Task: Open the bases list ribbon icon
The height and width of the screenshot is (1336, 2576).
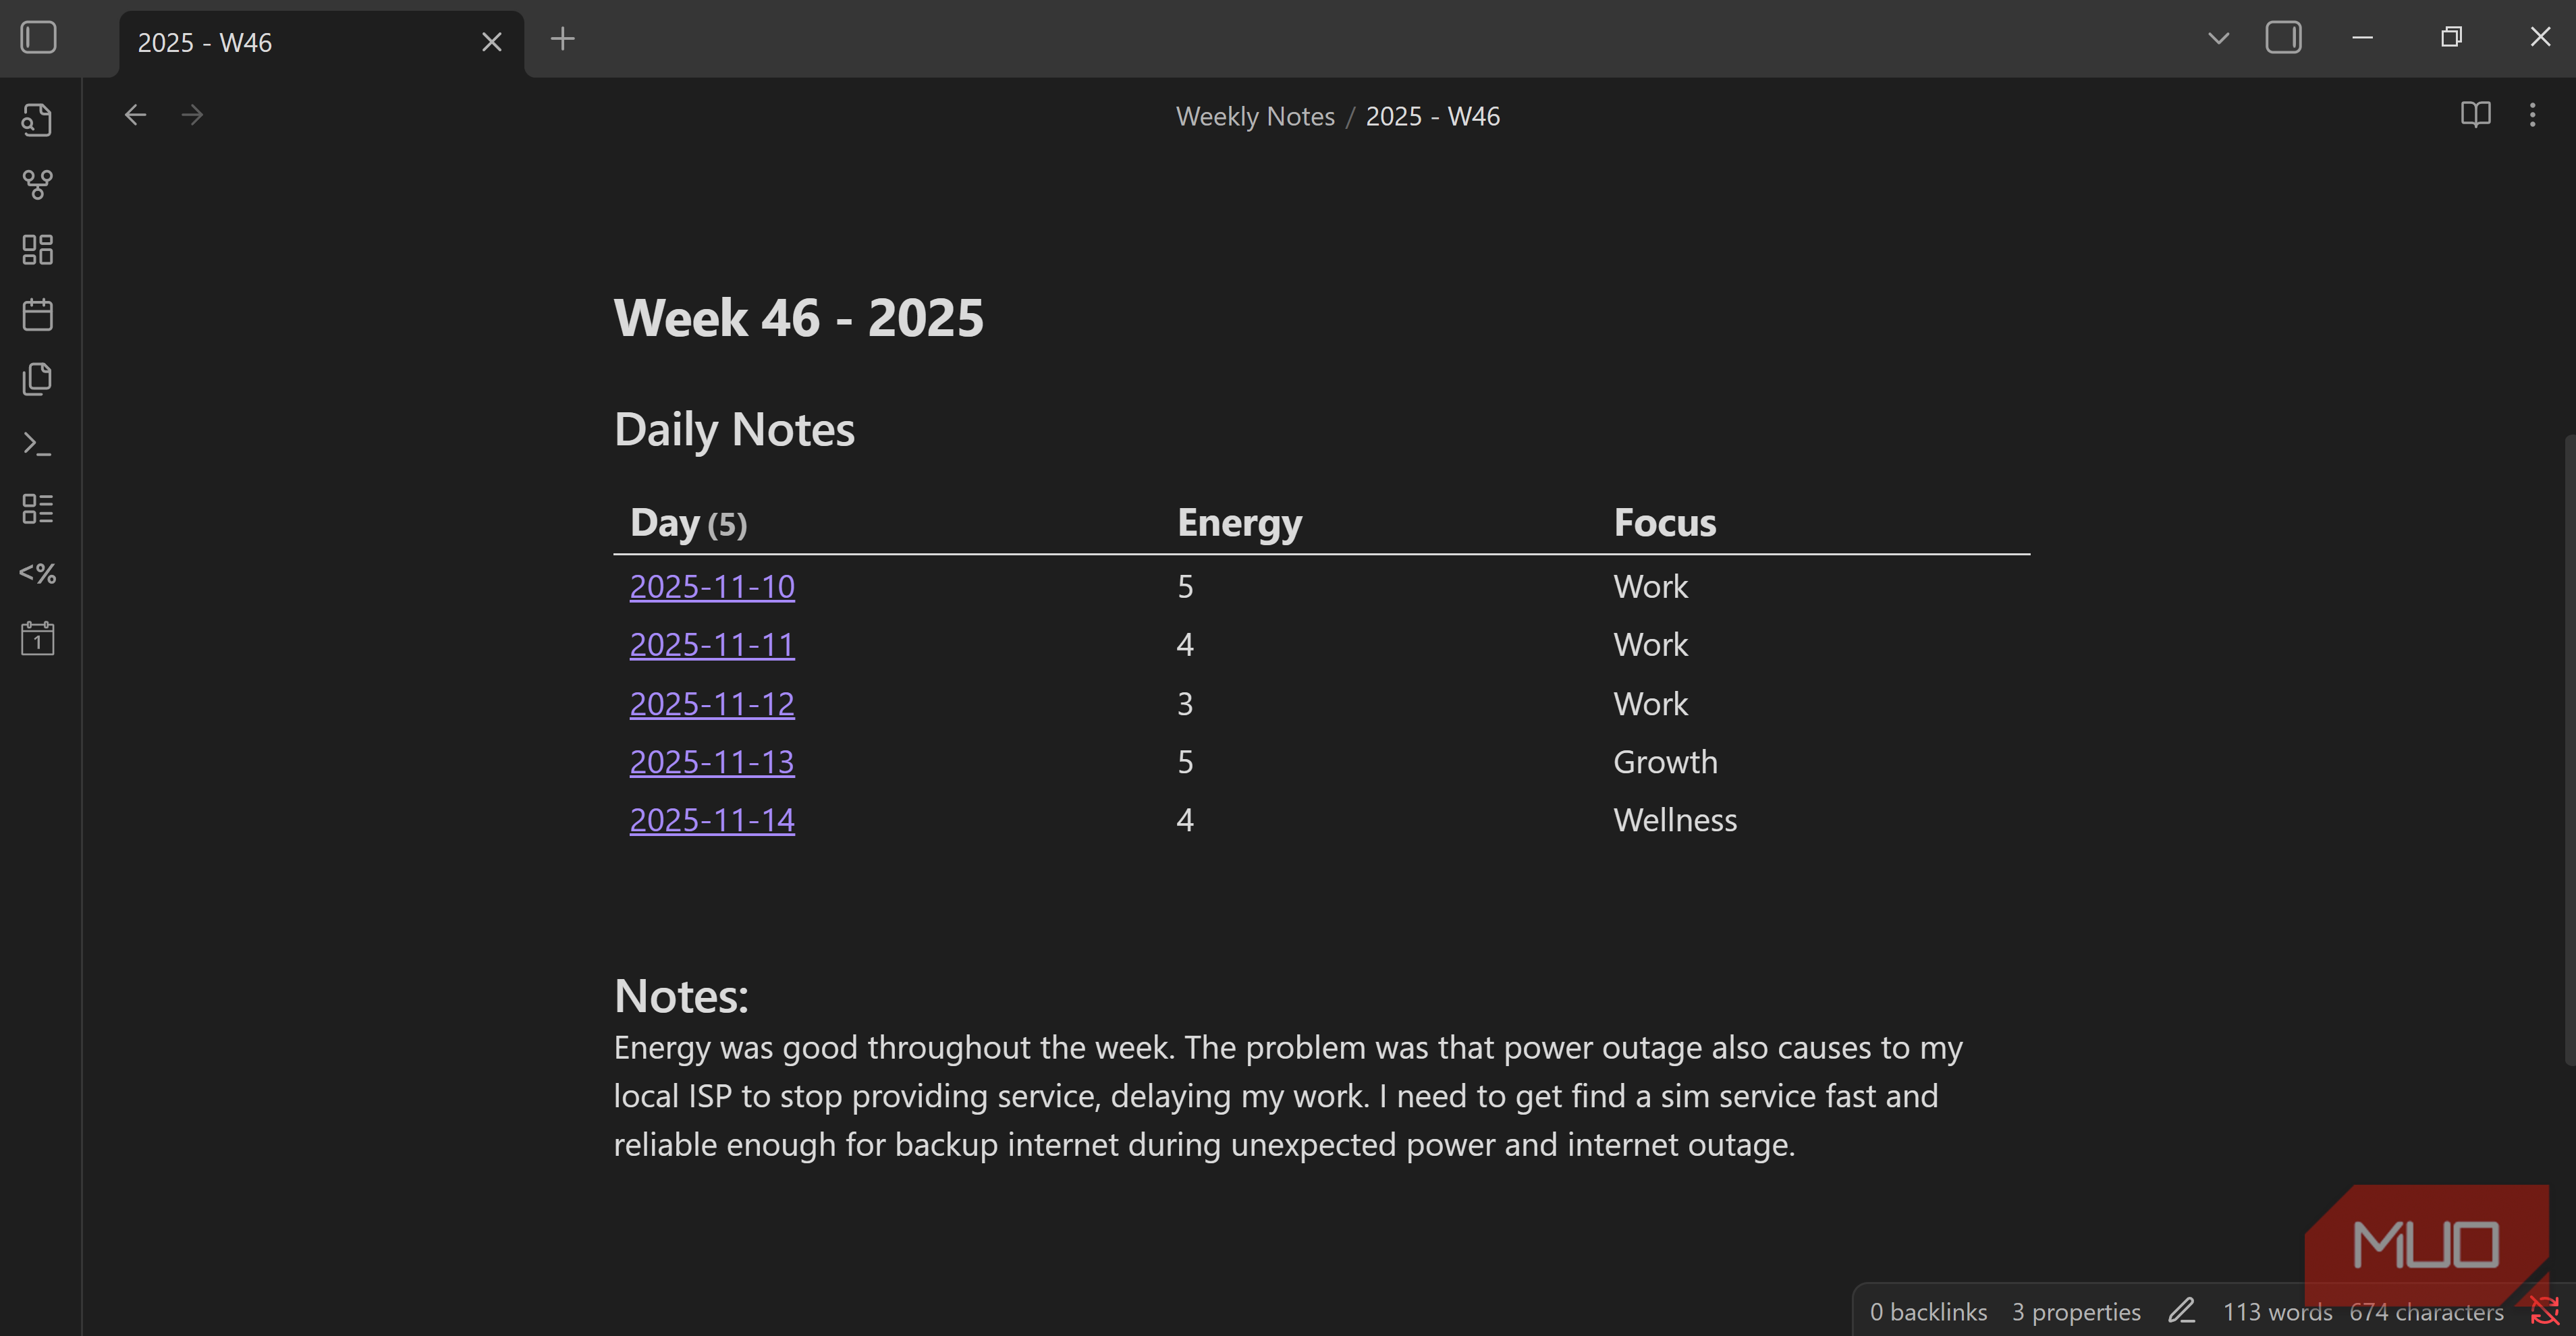Action: pos(37,508)
